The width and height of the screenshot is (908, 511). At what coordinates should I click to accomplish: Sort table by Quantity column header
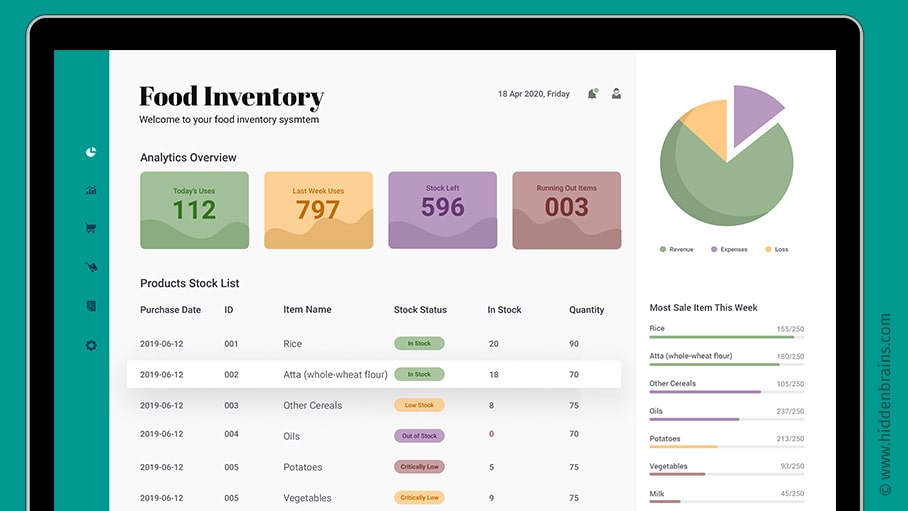586,310
